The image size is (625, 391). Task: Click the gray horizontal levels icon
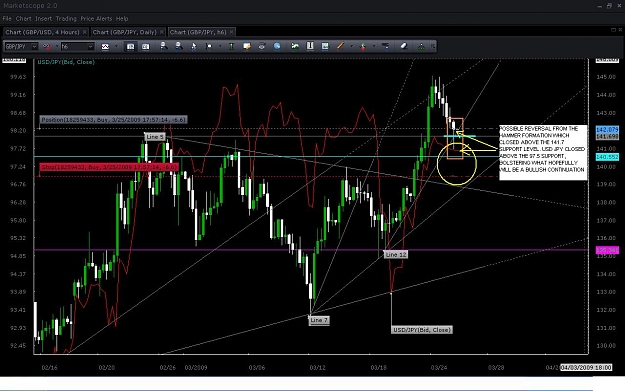pyautogui.click(x=385, y=46)
